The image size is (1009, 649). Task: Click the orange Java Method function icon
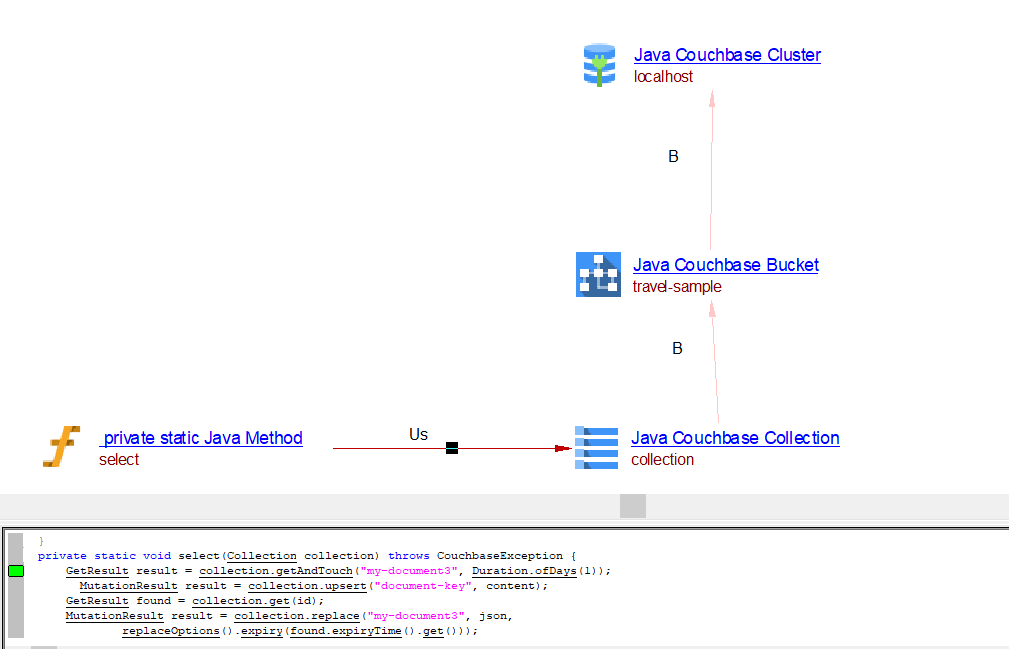click(x=62, y=447)
